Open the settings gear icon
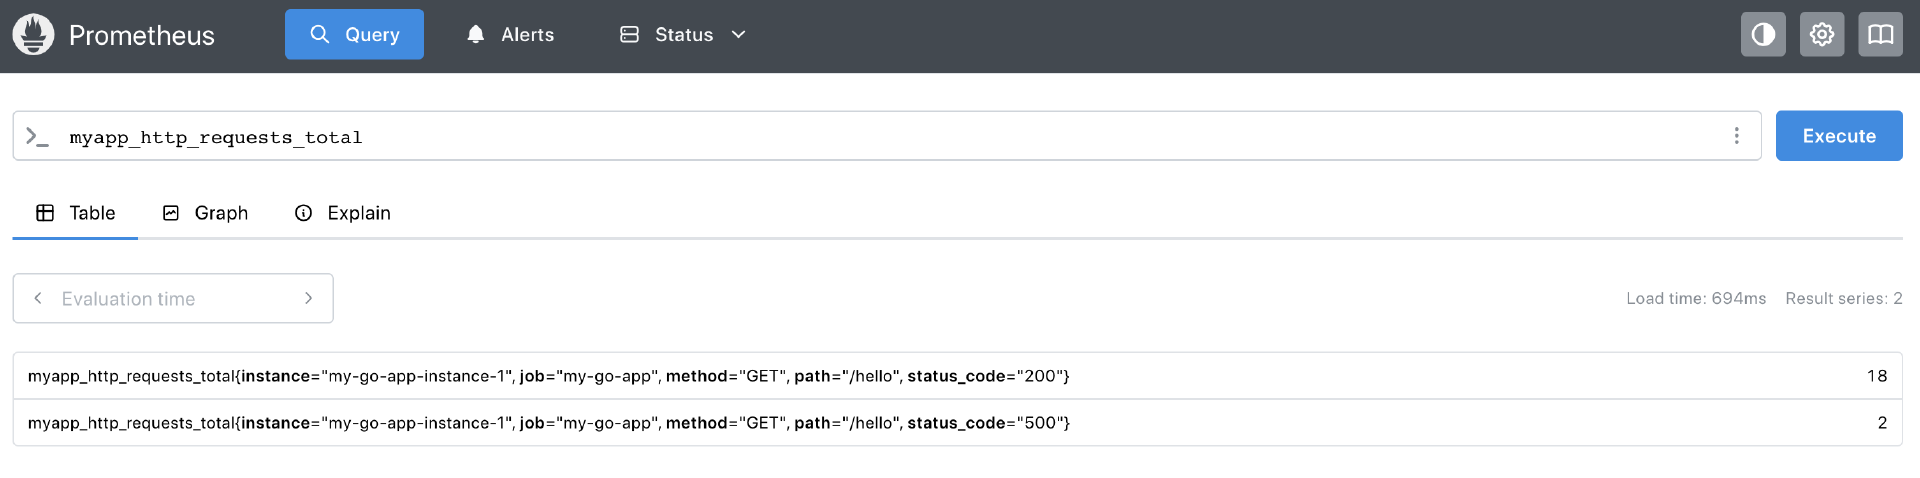The height and width of the screenshot is (478, 1920). coord(1822,35)
